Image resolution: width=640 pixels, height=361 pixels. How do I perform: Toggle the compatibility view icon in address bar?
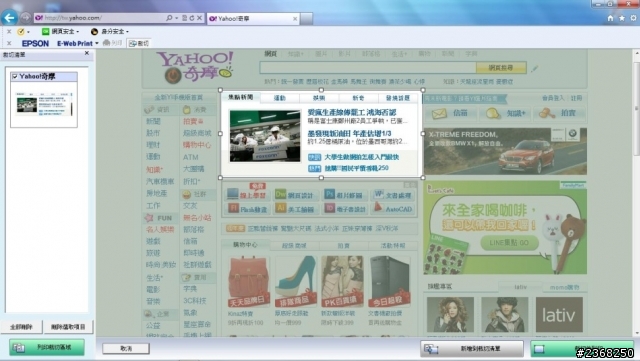click(184, 18)
